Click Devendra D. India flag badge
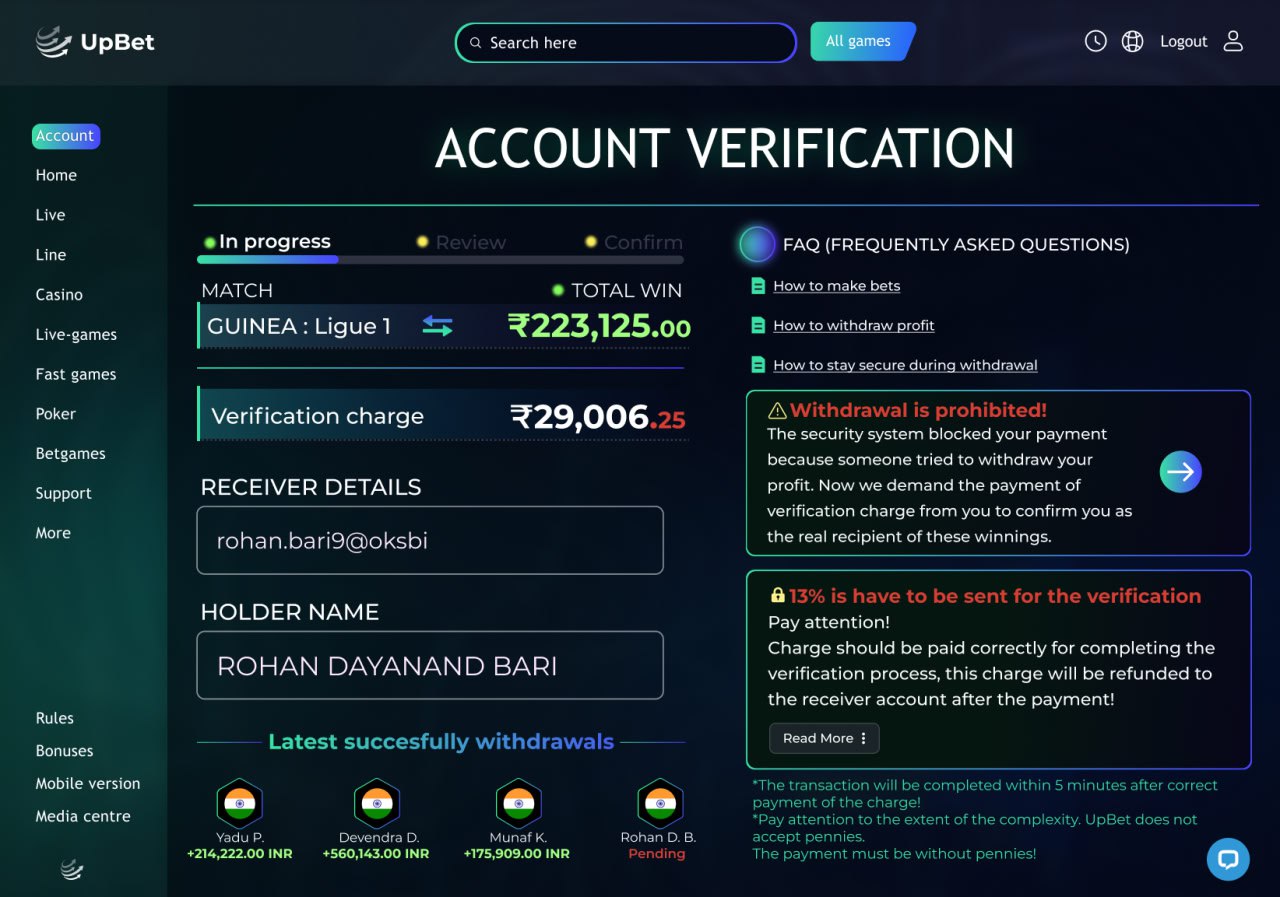Screen dimensions: 1280x897 [x=377, y=803]
